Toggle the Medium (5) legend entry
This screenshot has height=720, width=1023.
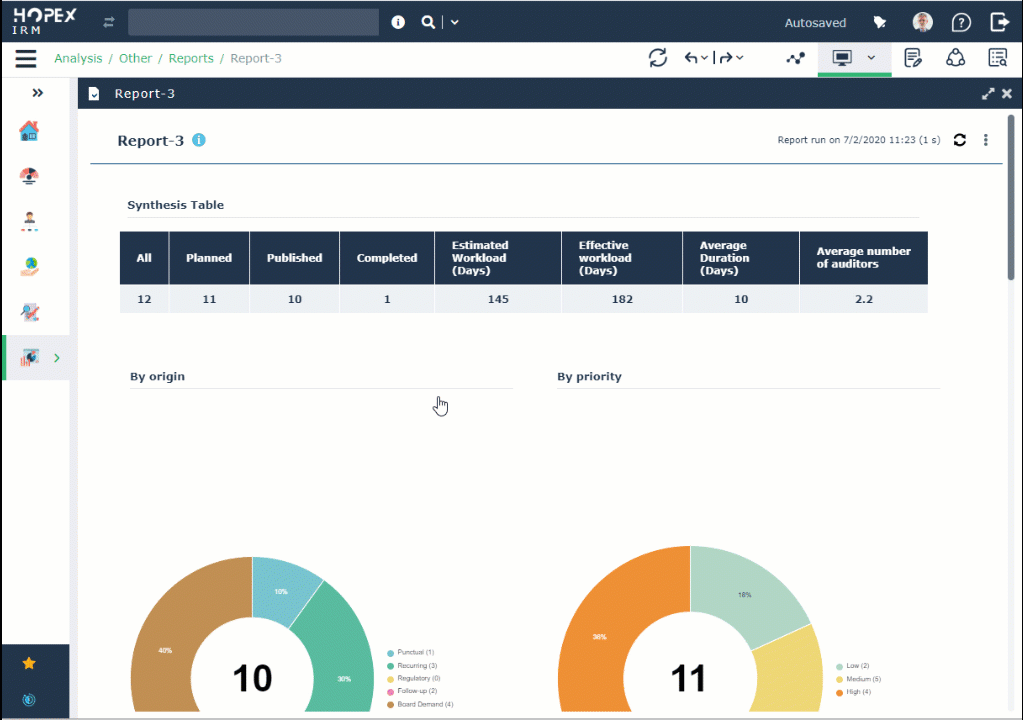[x=858, y=679]
